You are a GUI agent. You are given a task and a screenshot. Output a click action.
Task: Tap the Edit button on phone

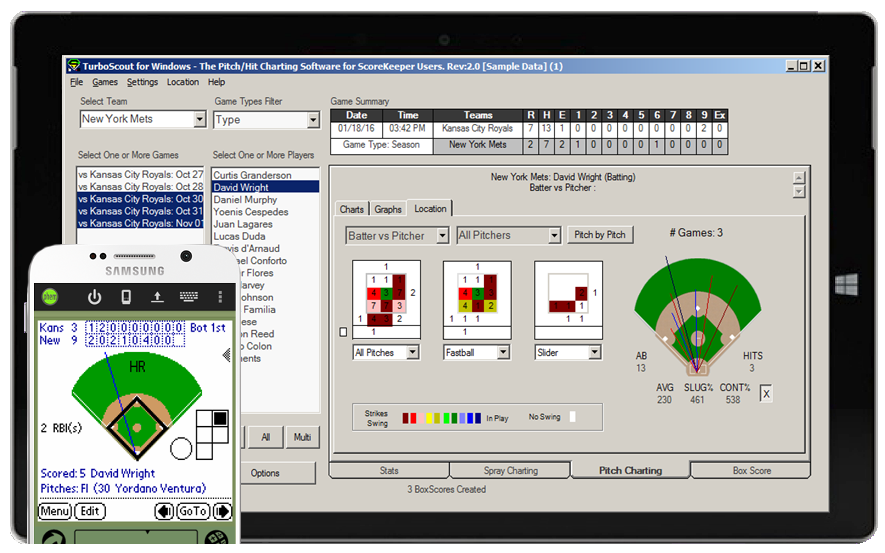(x=90, y=511)
